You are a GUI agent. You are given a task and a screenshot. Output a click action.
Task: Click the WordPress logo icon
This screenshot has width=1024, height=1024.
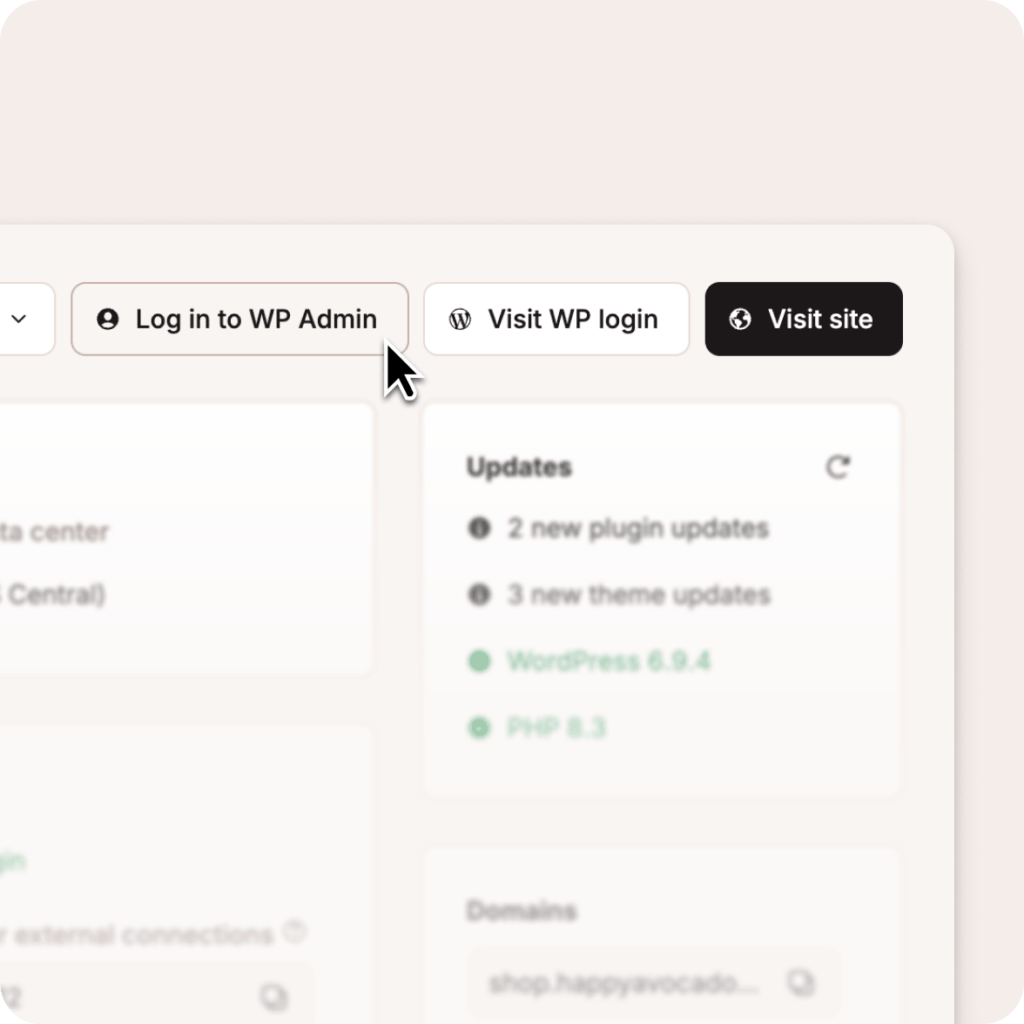coord(460,319)
